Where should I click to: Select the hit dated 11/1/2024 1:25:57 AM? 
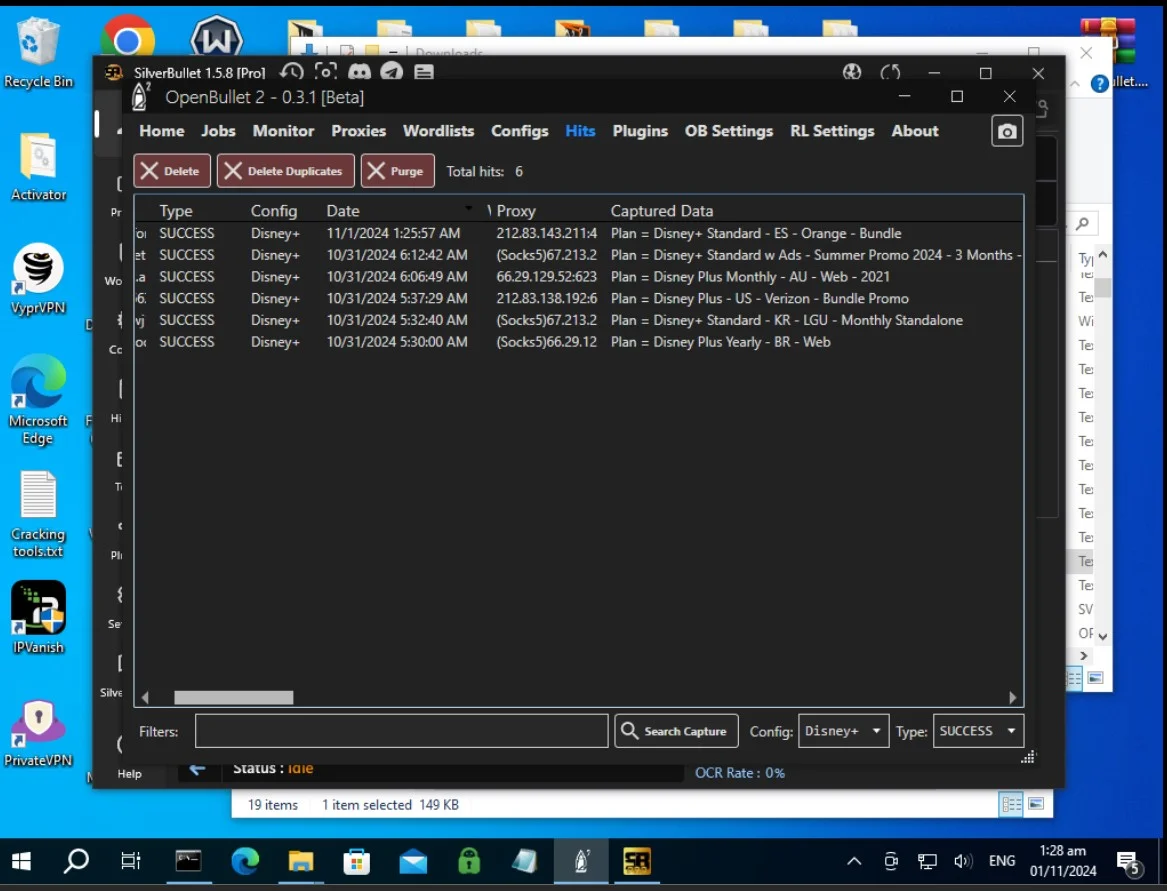[578, 233]
